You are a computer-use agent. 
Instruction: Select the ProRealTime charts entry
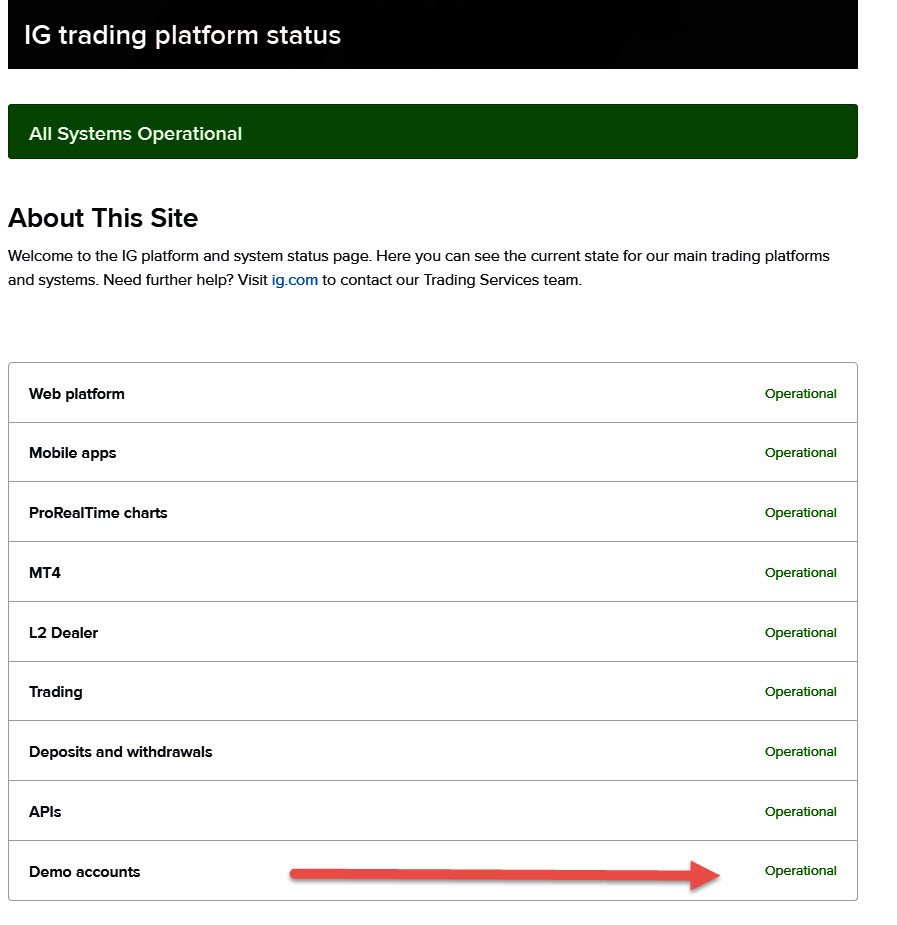(x=98, y=513)
